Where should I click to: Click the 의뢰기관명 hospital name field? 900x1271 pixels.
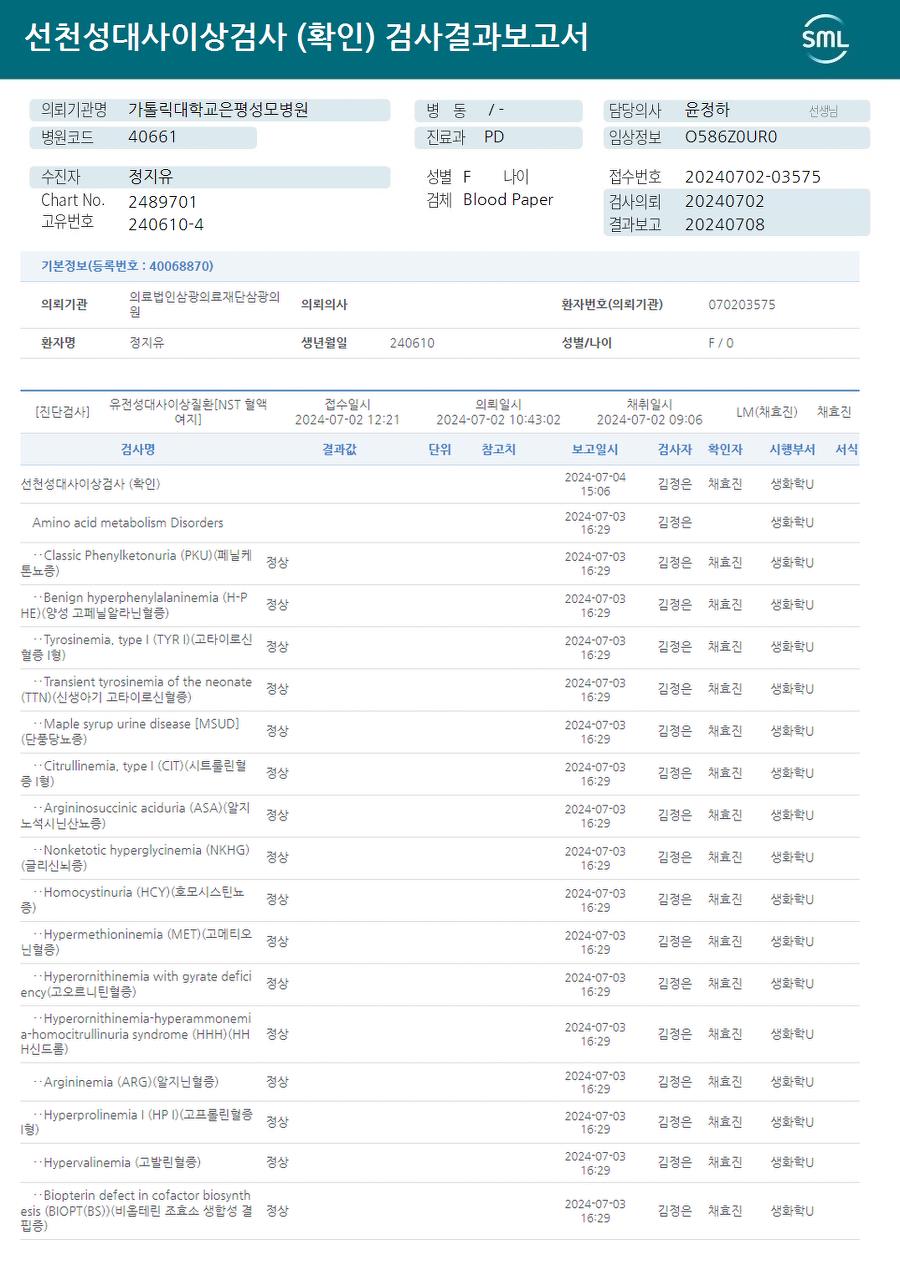pos(210,110)
